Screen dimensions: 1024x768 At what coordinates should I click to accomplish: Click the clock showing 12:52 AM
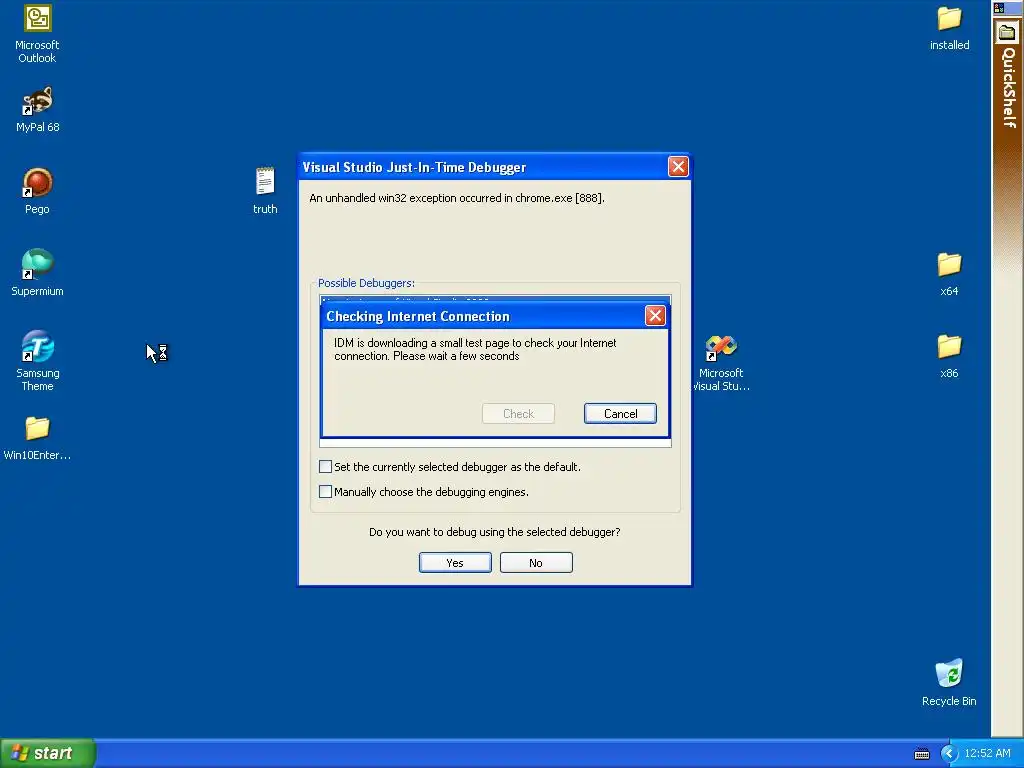tap(987, 754)
